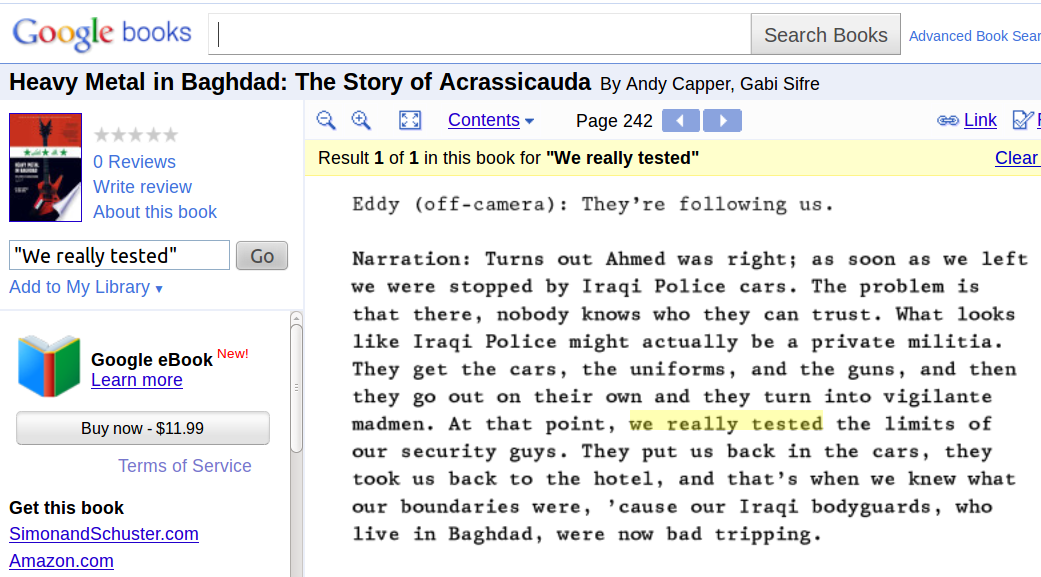Viewport: 1041px width, 577px height.
Task: Go to next page arrow
Action: pyautogui.click(x=722, y=121)
